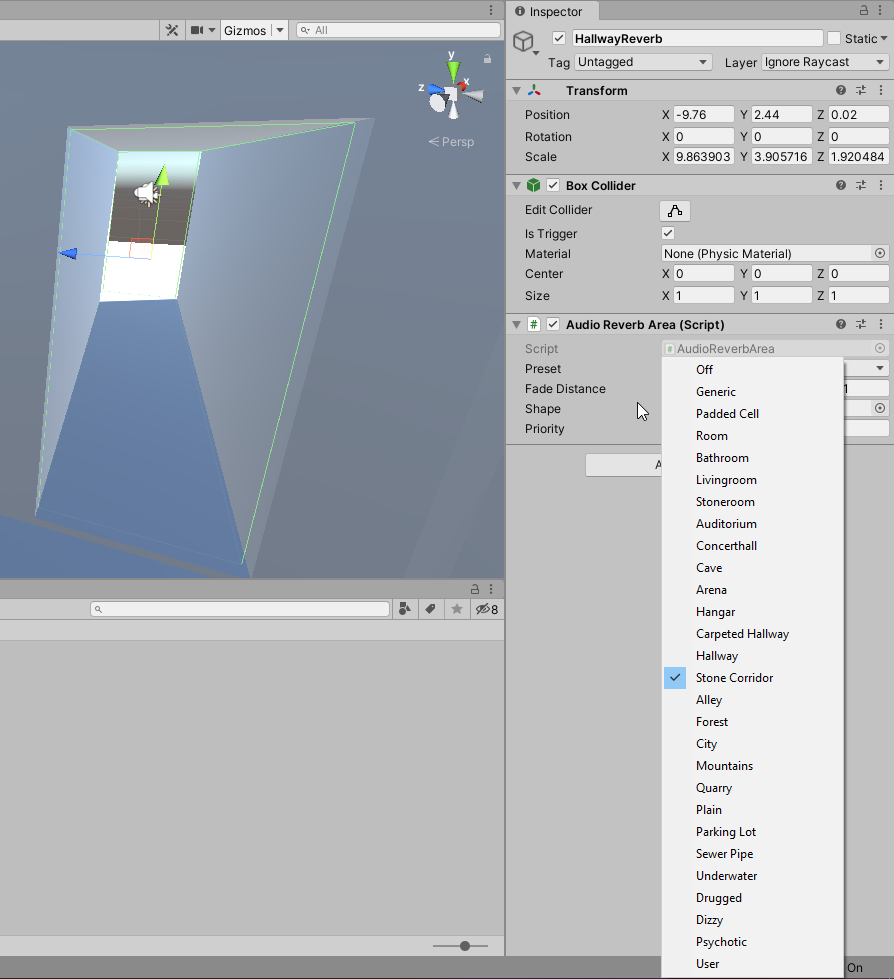Open the Layer dropdown set to Ignore Raycast
Image resolution: width=894 pixels, height=979 pixels.
(x=824, y=62)
